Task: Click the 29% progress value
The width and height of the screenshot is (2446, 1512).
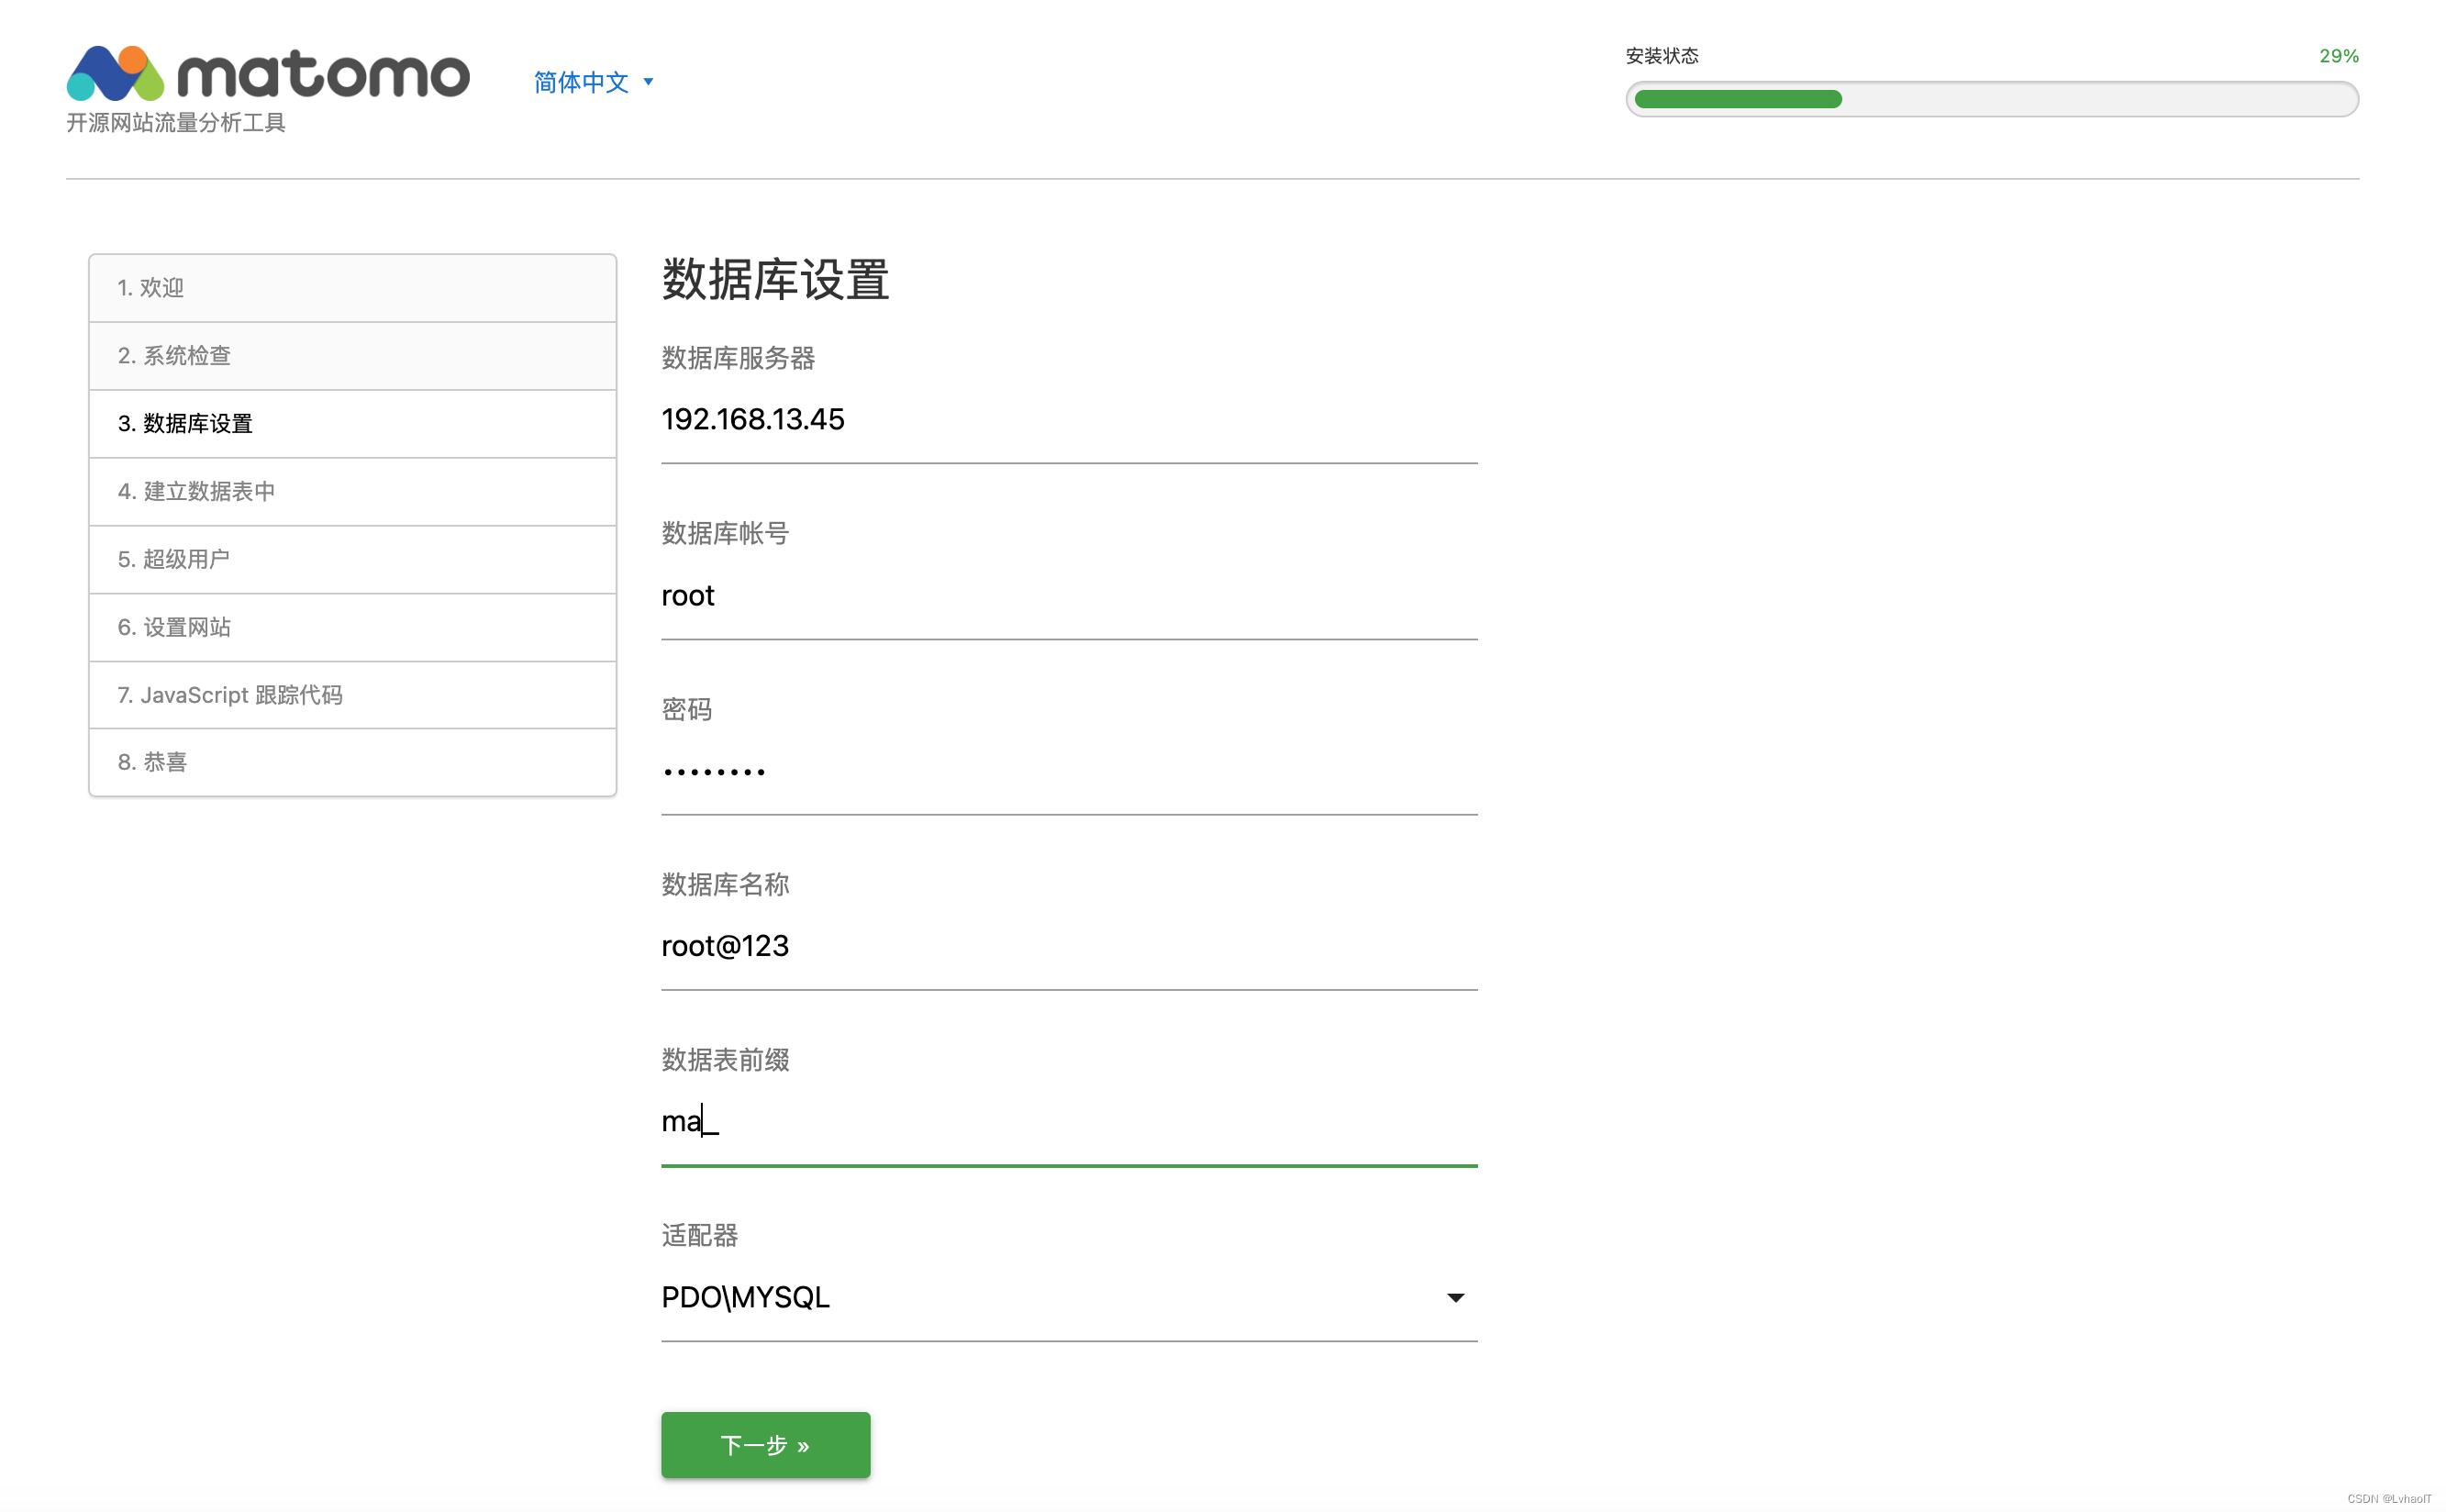Action: 2338,56
